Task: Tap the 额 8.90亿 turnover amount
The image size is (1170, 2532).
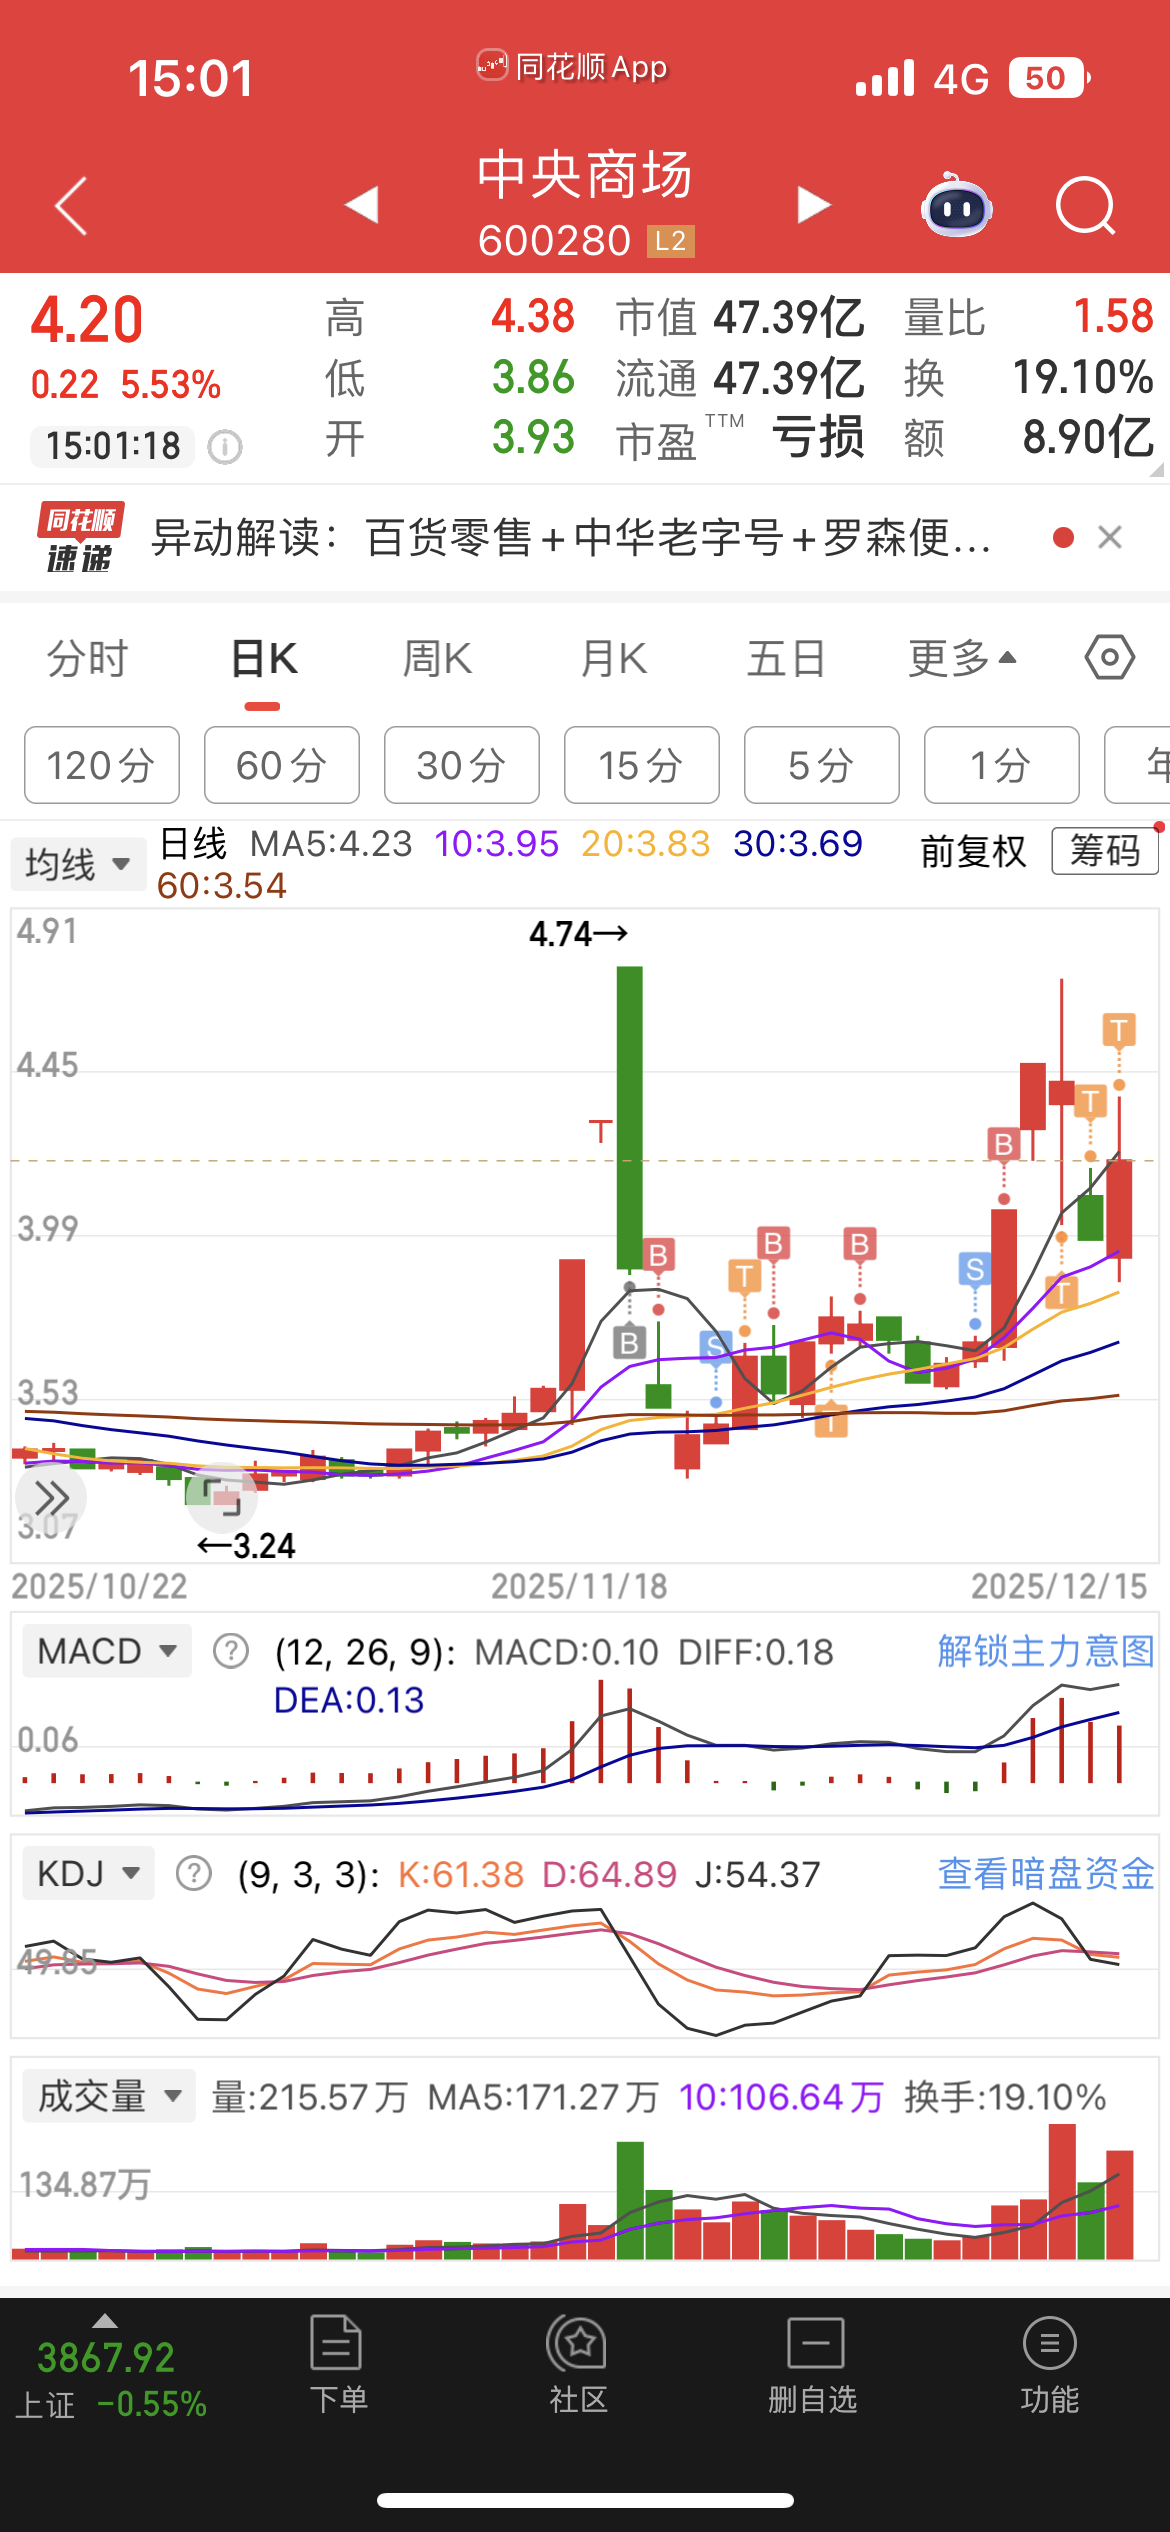Action: tap(1088, 438)
